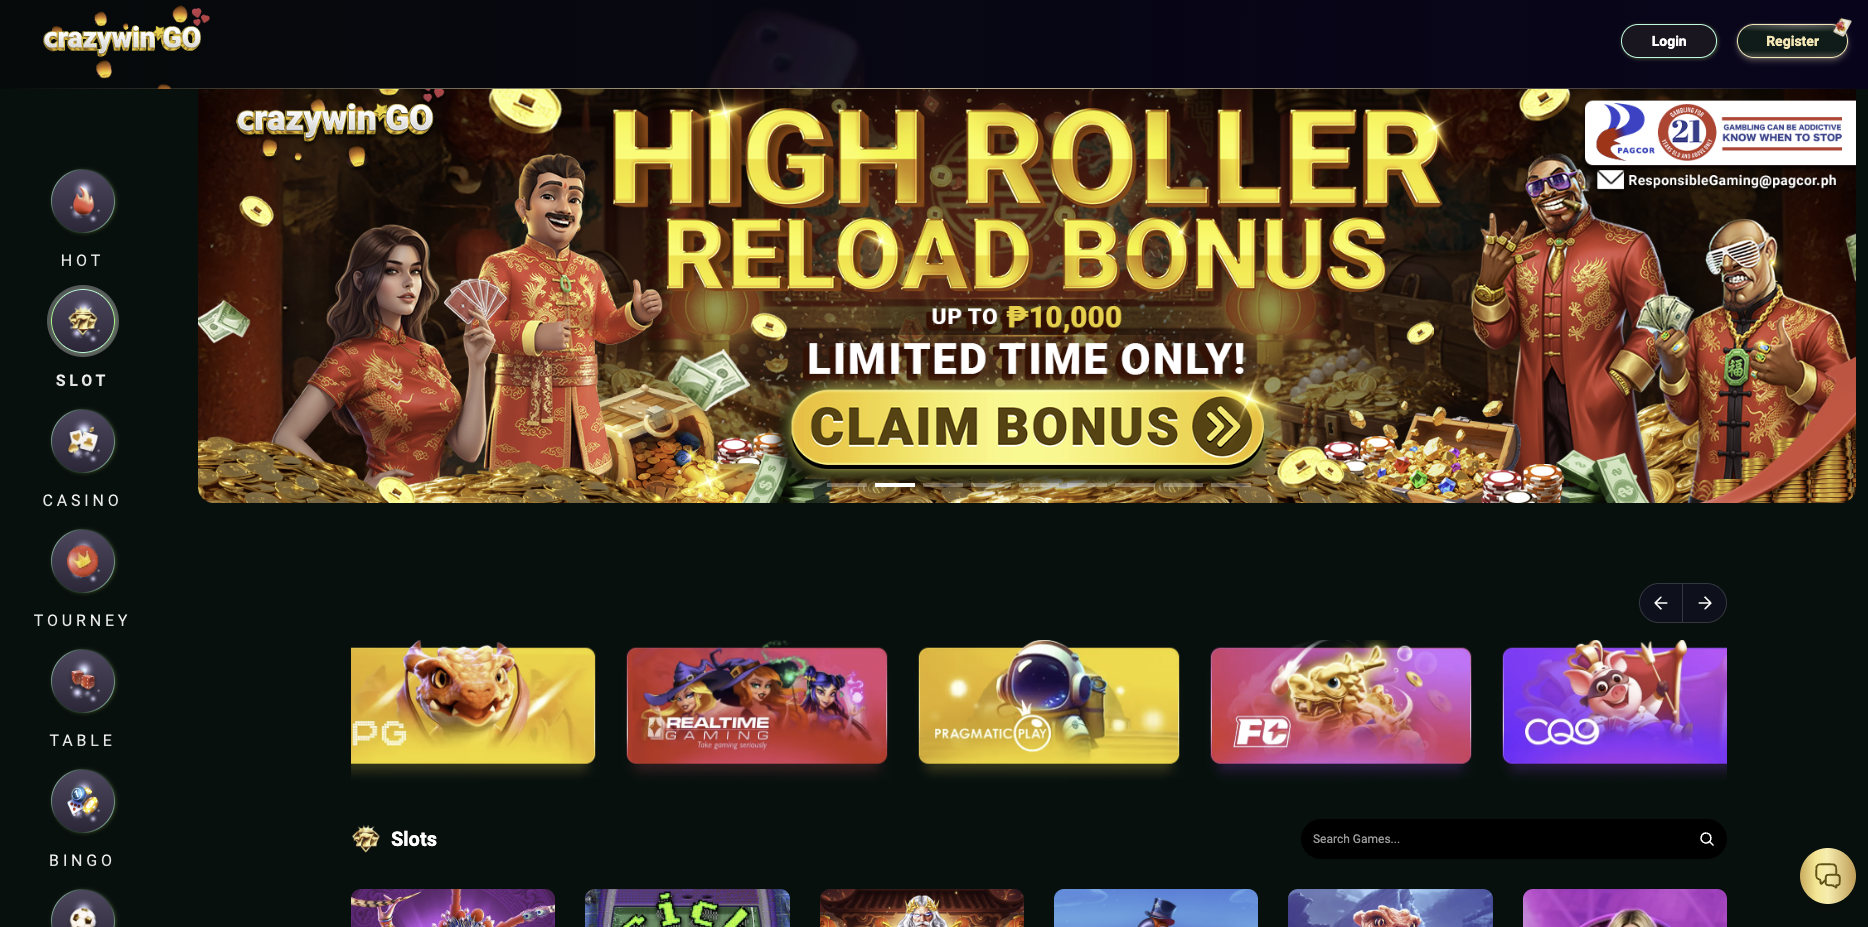Open the live chat support bubble

(x=1827, y=876)
